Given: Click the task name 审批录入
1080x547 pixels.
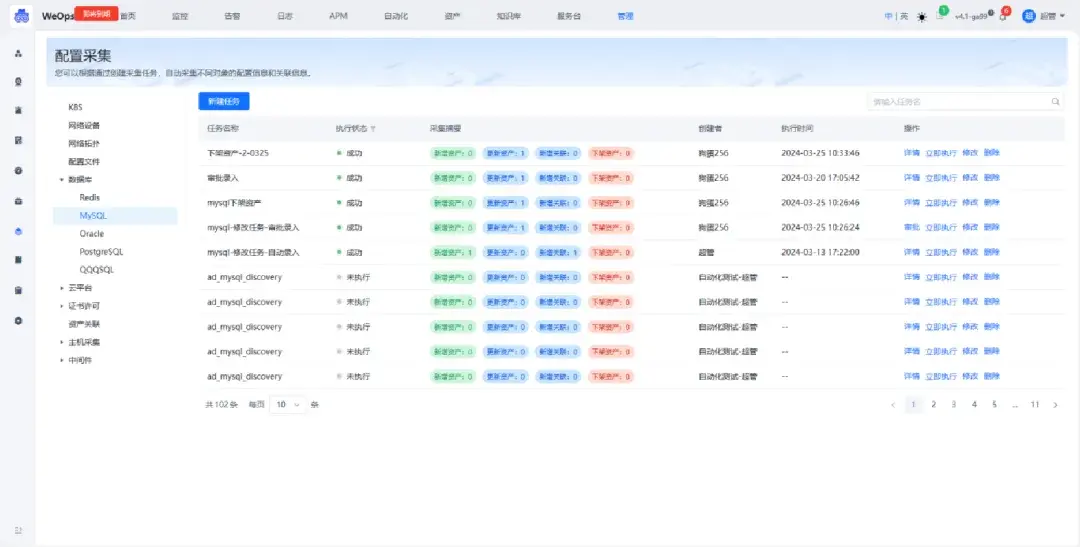Looking at the screenshot, I should click(222, 178).
